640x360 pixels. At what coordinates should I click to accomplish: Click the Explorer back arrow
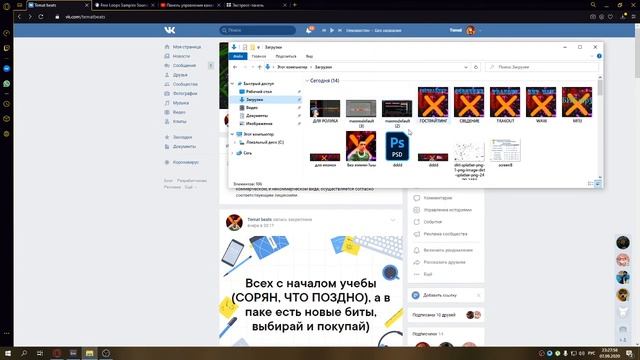[235, 67]
